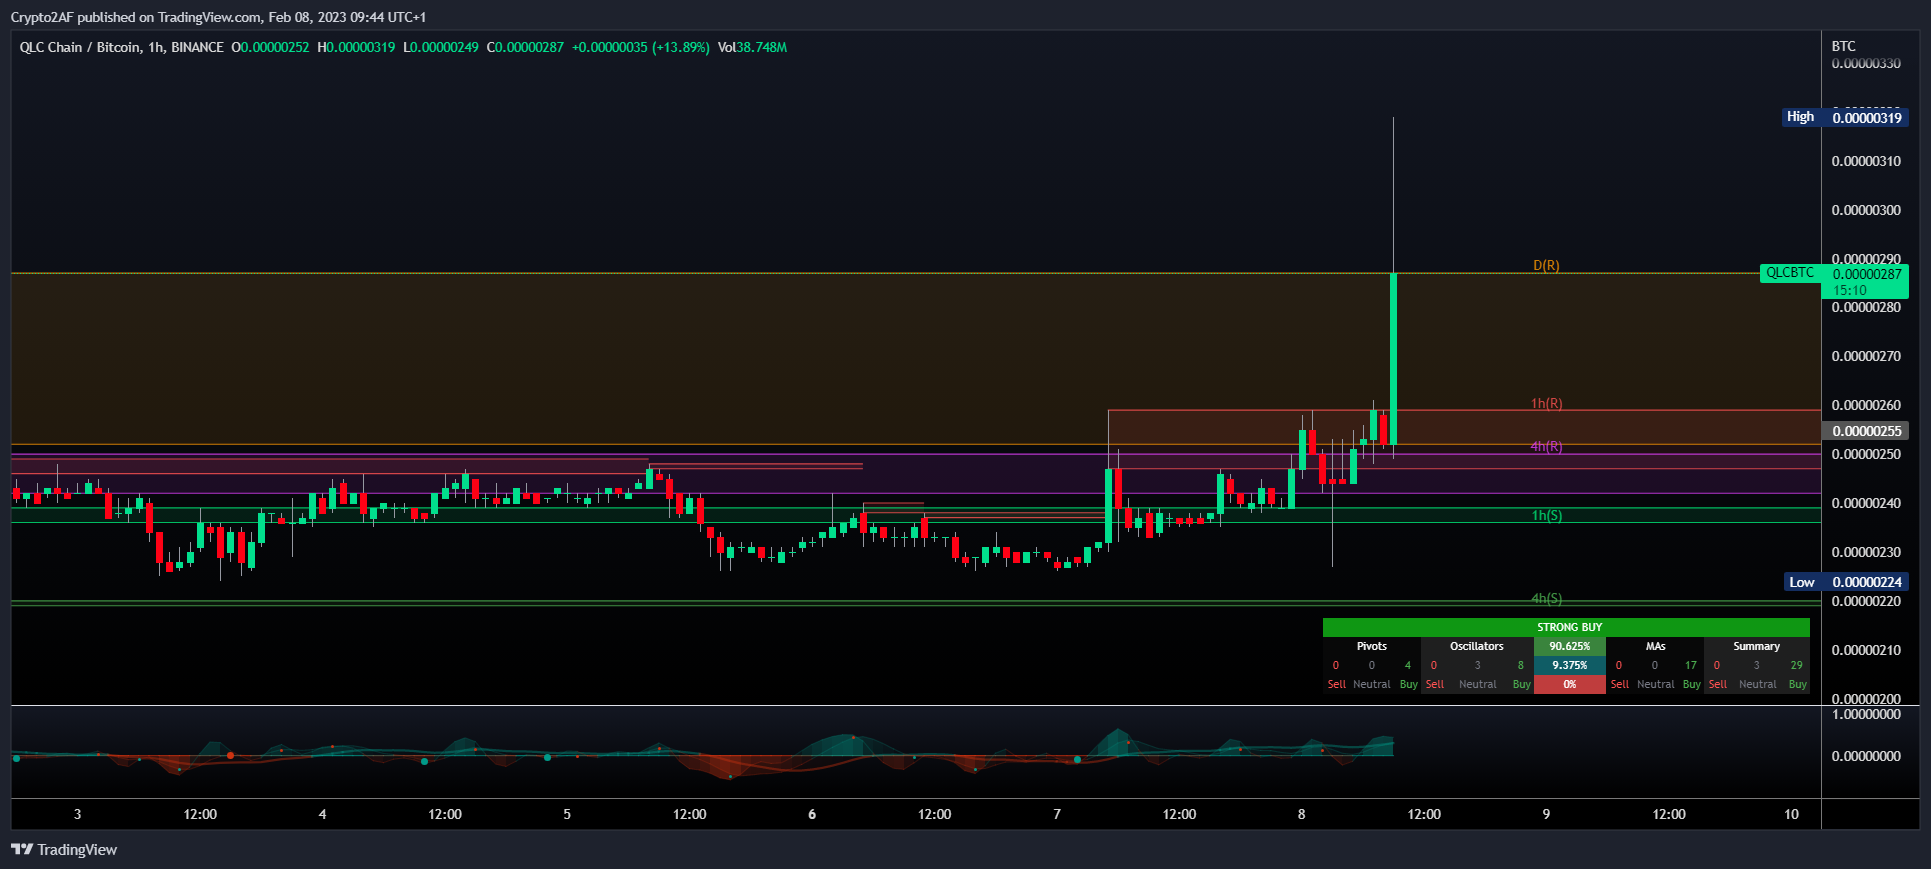Screen dimensions: 1931x869
Task: Click the High price tag label
Action: pyautogui.click(x=1800, y=117)
